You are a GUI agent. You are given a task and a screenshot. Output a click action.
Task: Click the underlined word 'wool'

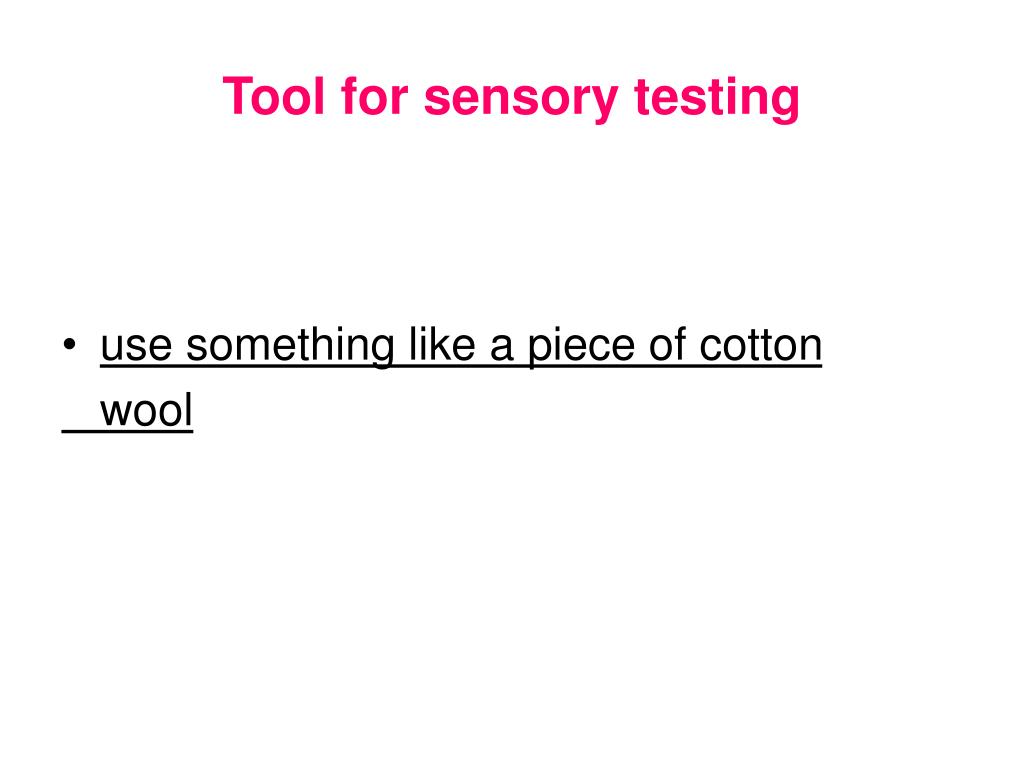pos(146,411)
